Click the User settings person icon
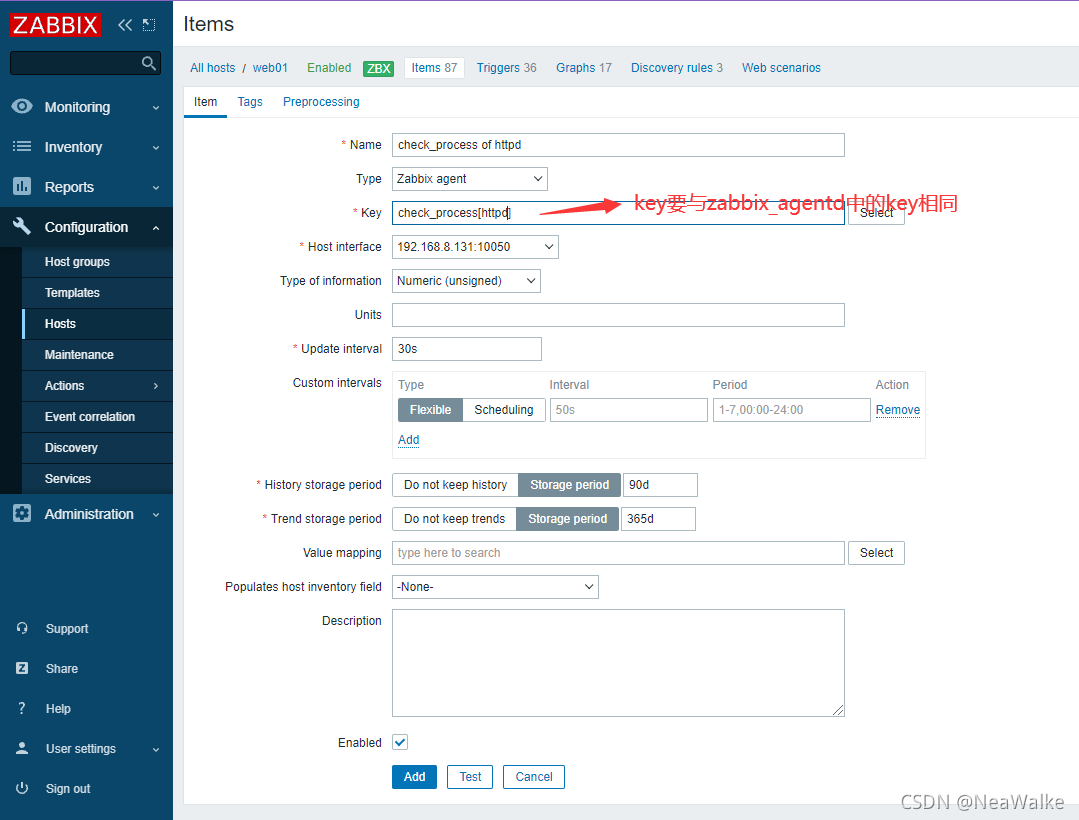 [x=22, y=748]
